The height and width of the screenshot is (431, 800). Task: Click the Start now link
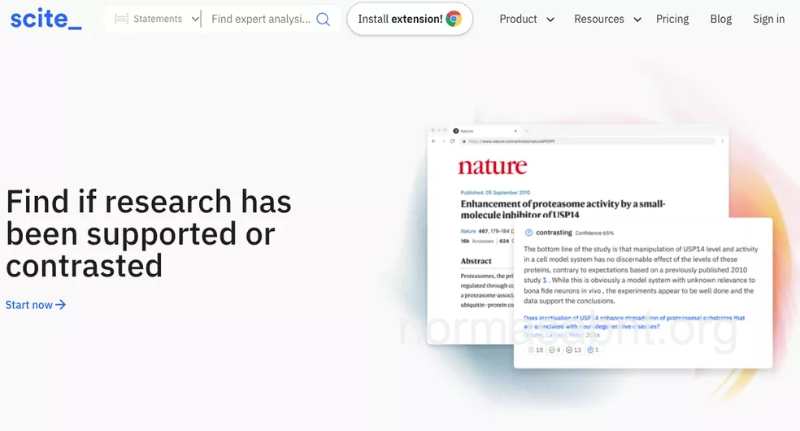pyautogui.click(x=29, y=305)
